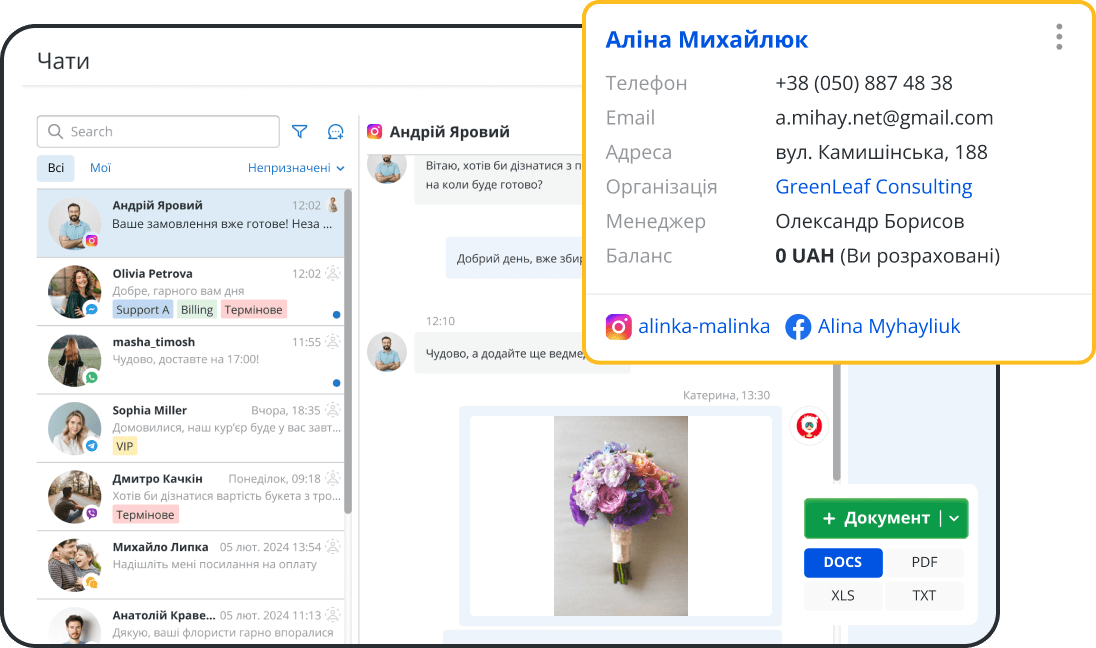The height and width of the screenshot is (648, 1096).
Task: Open the three-dot menu on contact card
Action: coord(1059,37)
